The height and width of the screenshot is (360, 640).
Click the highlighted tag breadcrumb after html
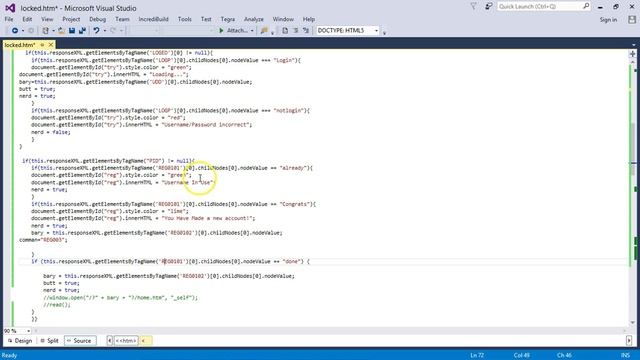(146, 341)
